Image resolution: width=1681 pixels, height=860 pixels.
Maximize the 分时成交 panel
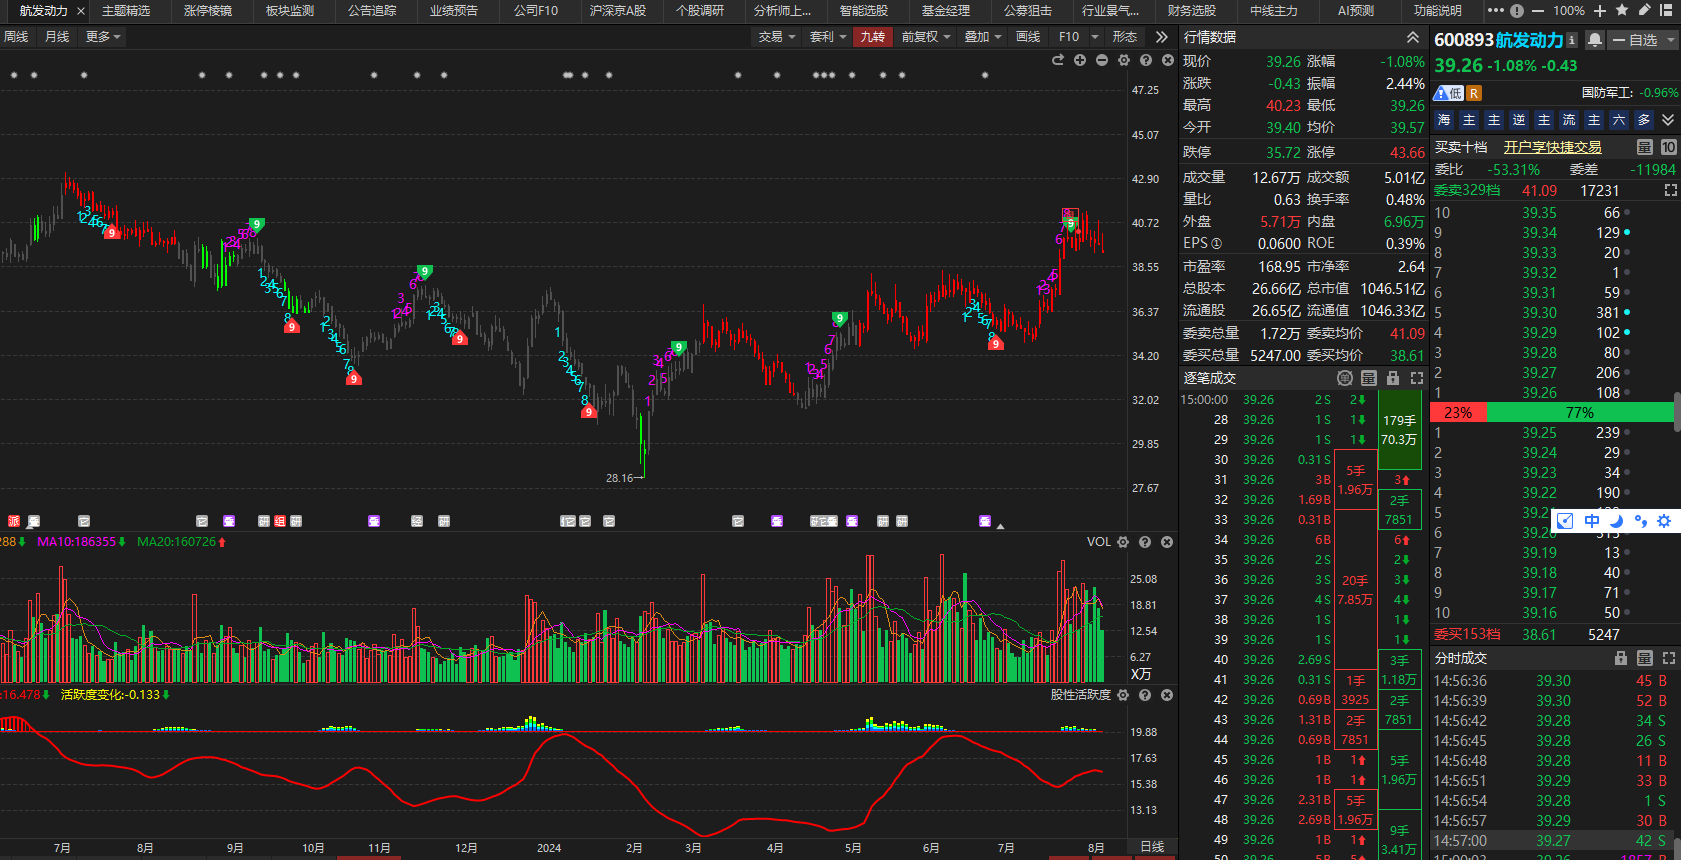point(1669,658)
